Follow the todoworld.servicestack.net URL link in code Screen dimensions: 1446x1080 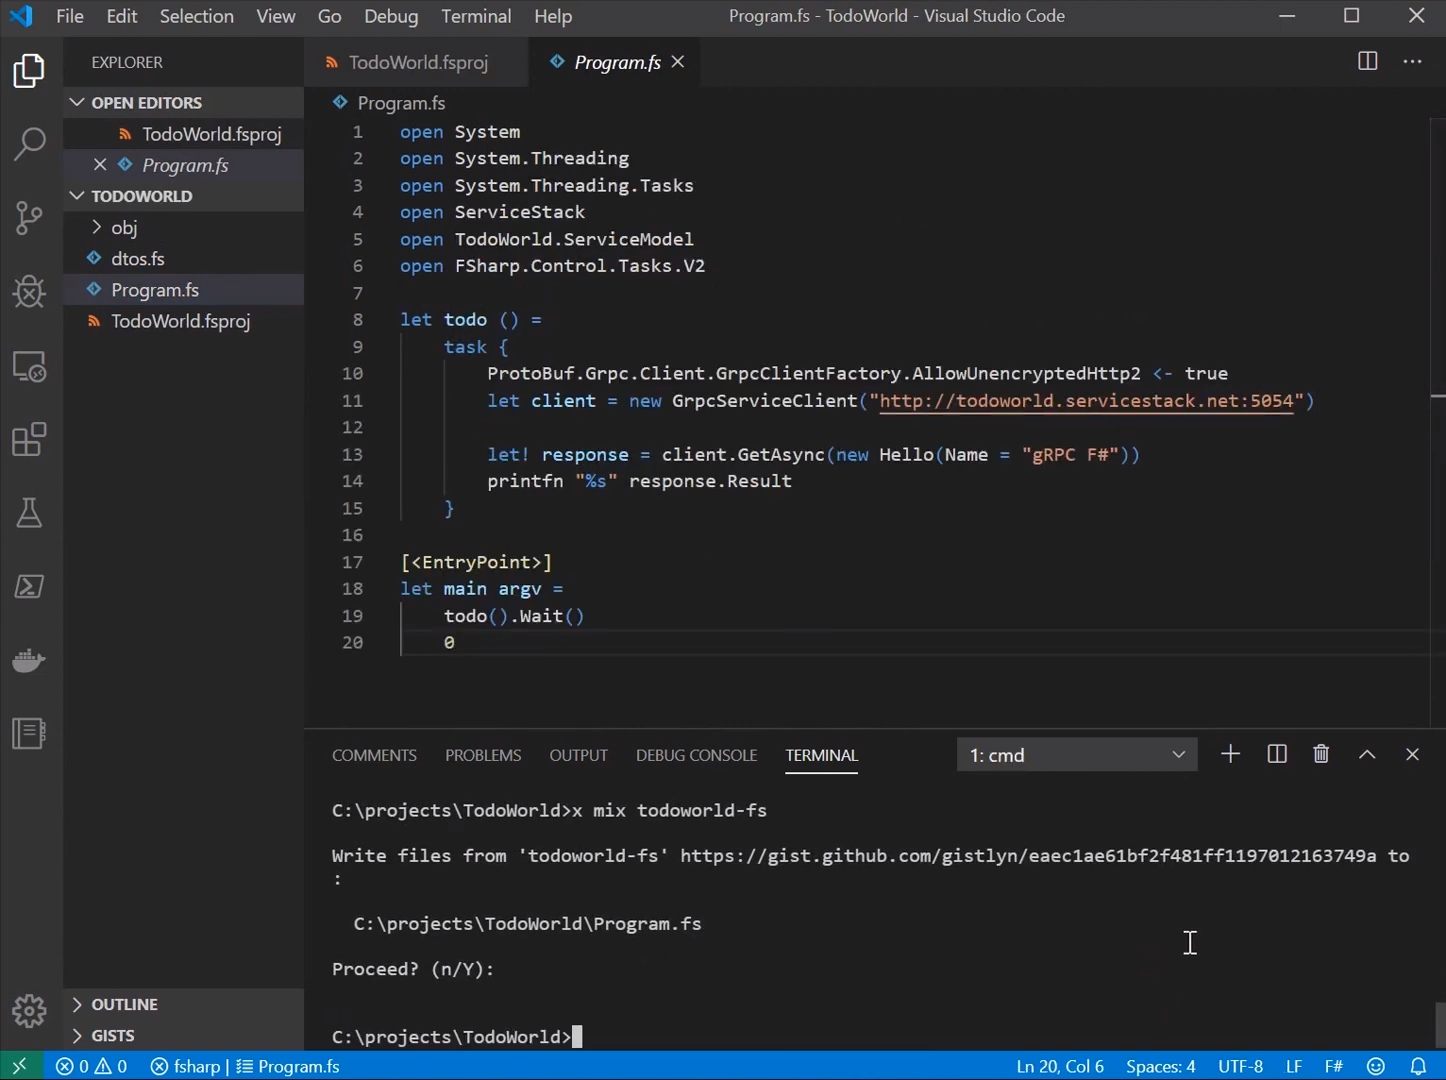point(1086,401)
